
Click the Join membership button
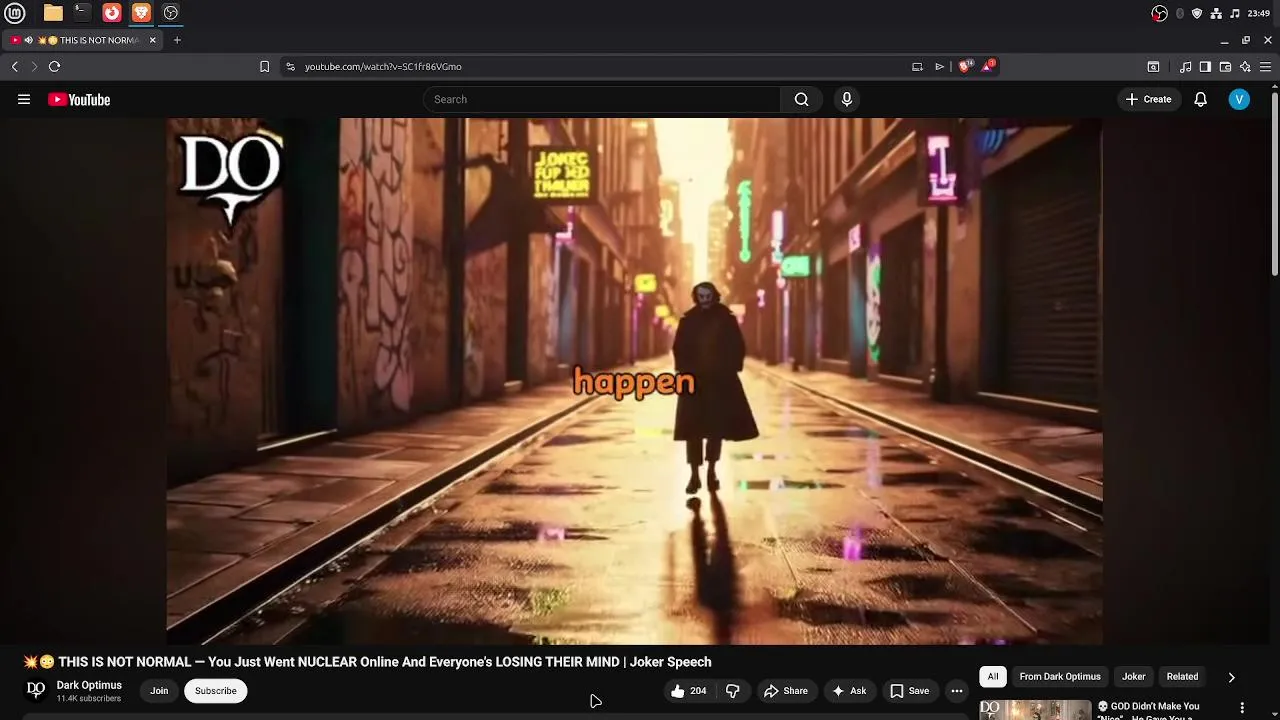[159, 691]
